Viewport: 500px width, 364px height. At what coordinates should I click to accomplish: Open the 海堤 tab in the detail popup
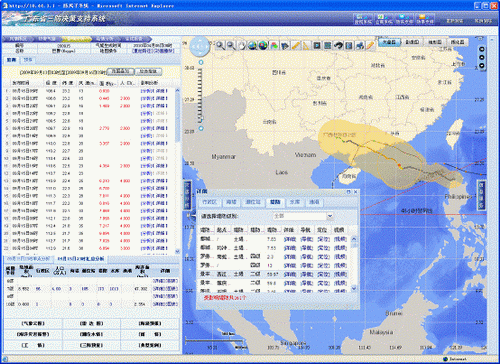point(231,202)
